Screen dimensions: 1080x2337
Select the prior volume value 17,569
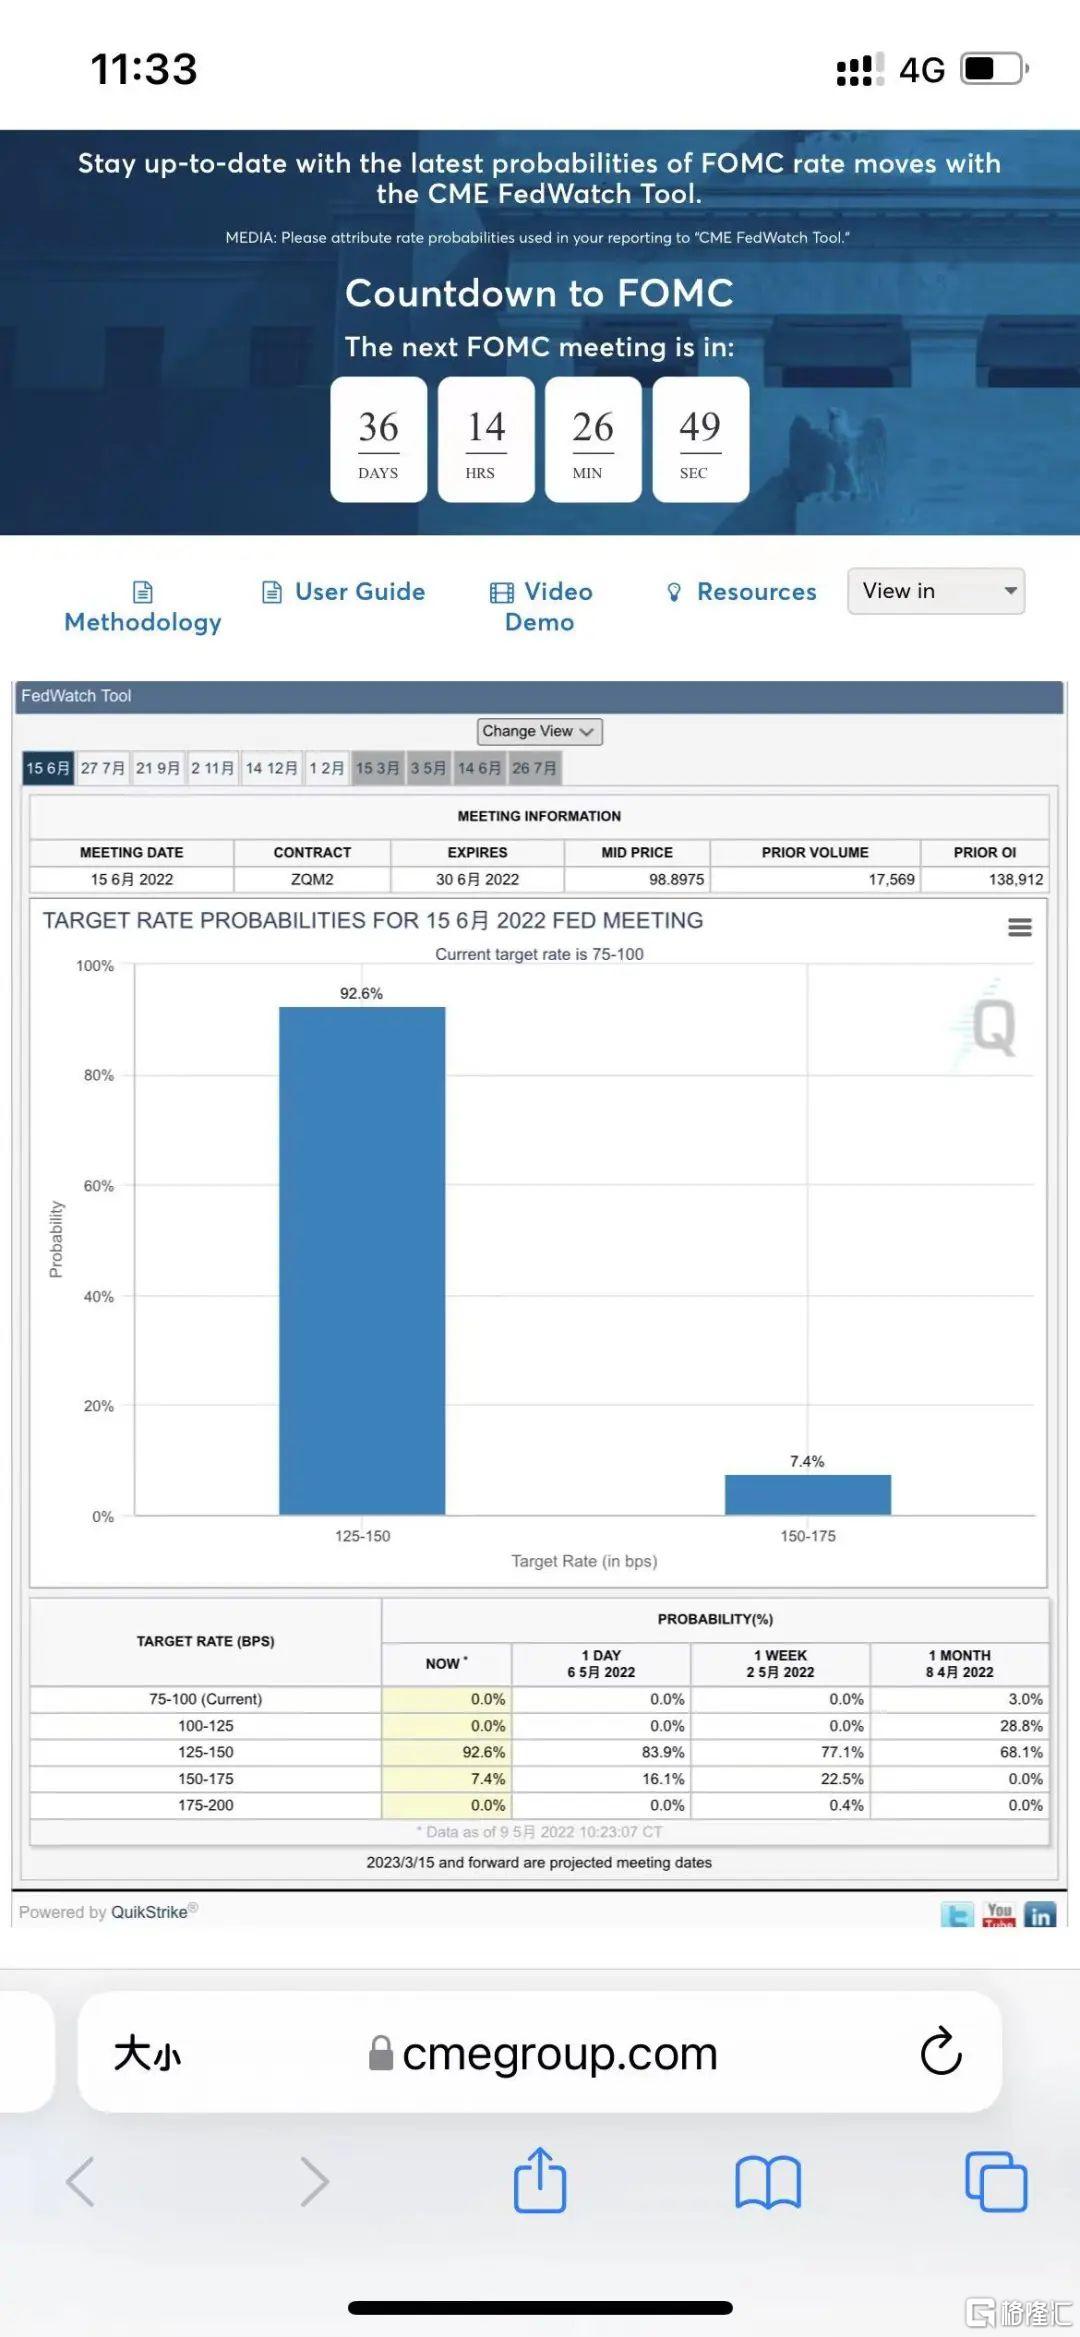[891, 879]
